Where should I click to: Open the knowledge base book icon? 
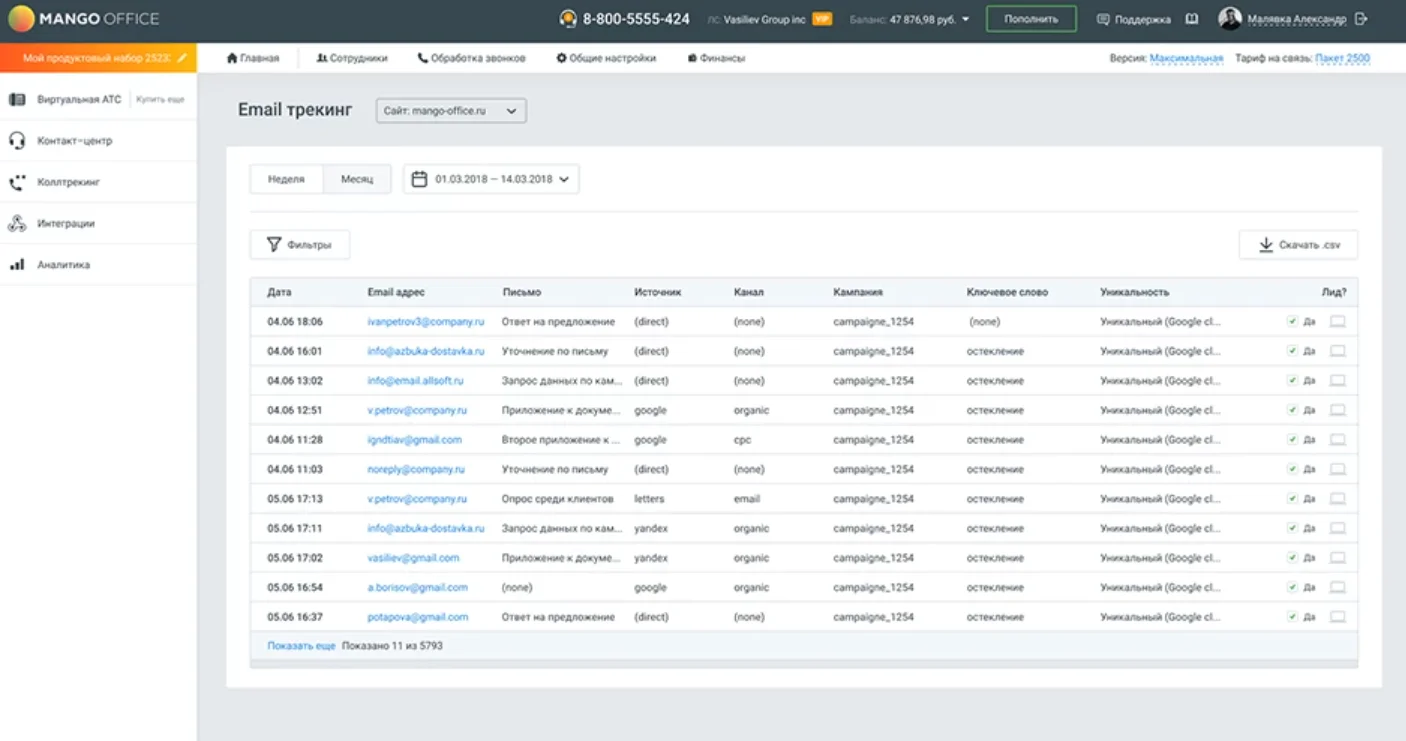click(1191, 19)
